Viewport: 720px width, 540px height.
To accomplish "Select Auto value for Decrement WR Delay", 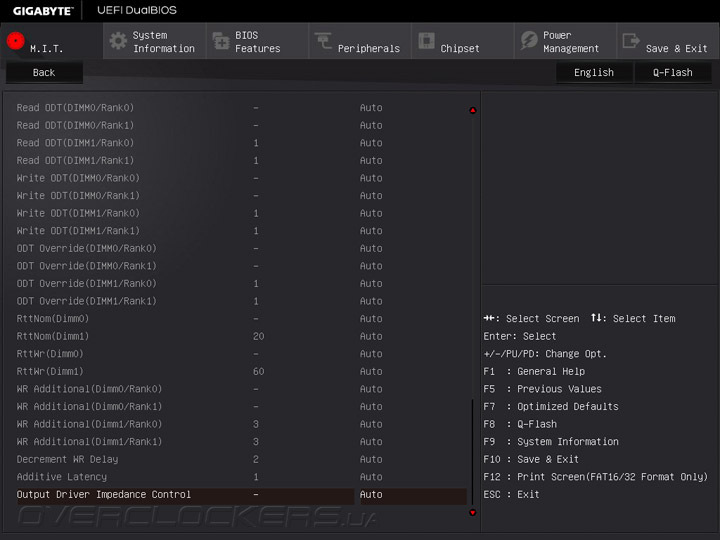I will [x=371, y=459].
